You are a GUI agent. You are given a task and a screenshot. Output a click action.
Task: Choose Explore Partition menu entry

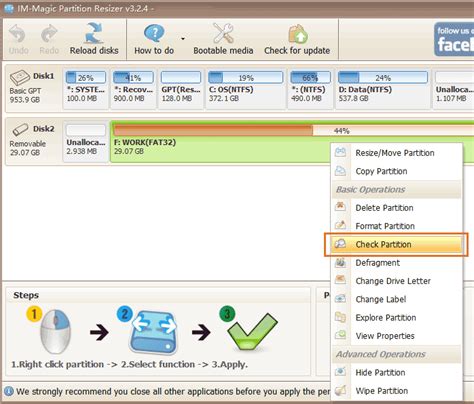397,318
